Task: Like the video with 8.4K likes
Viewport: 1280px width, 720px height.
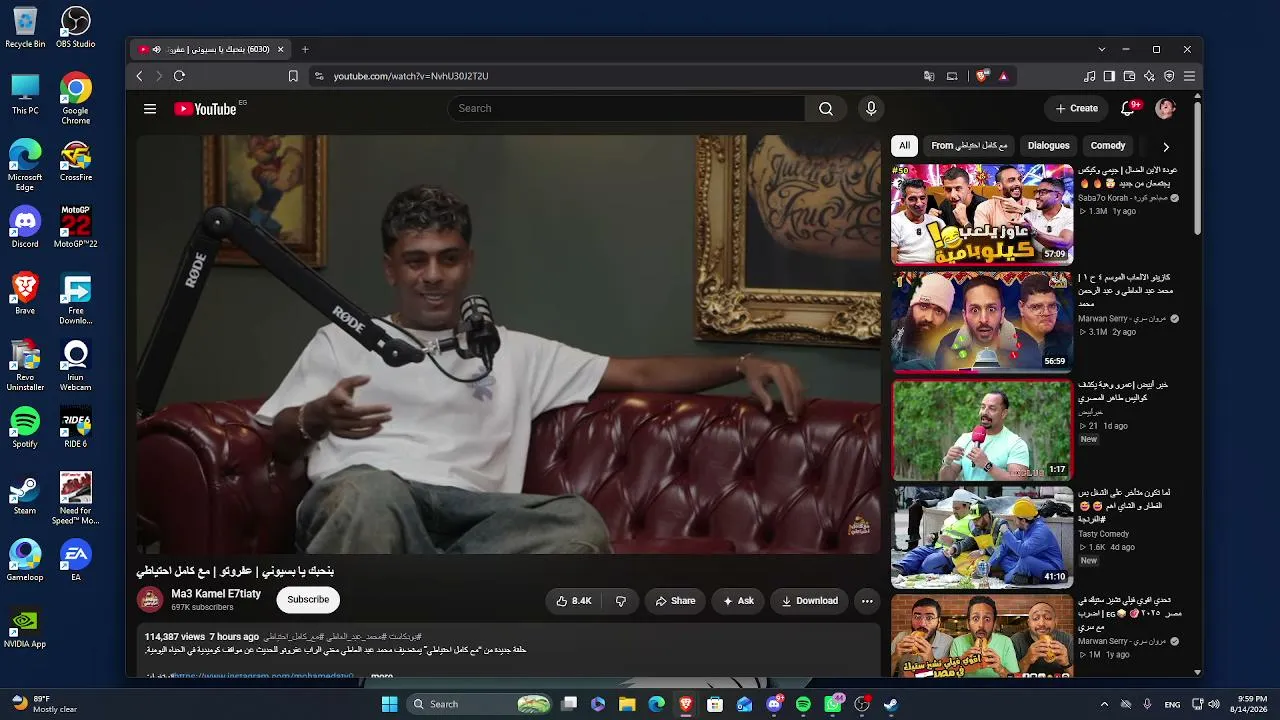Action: tap(574, 601)
